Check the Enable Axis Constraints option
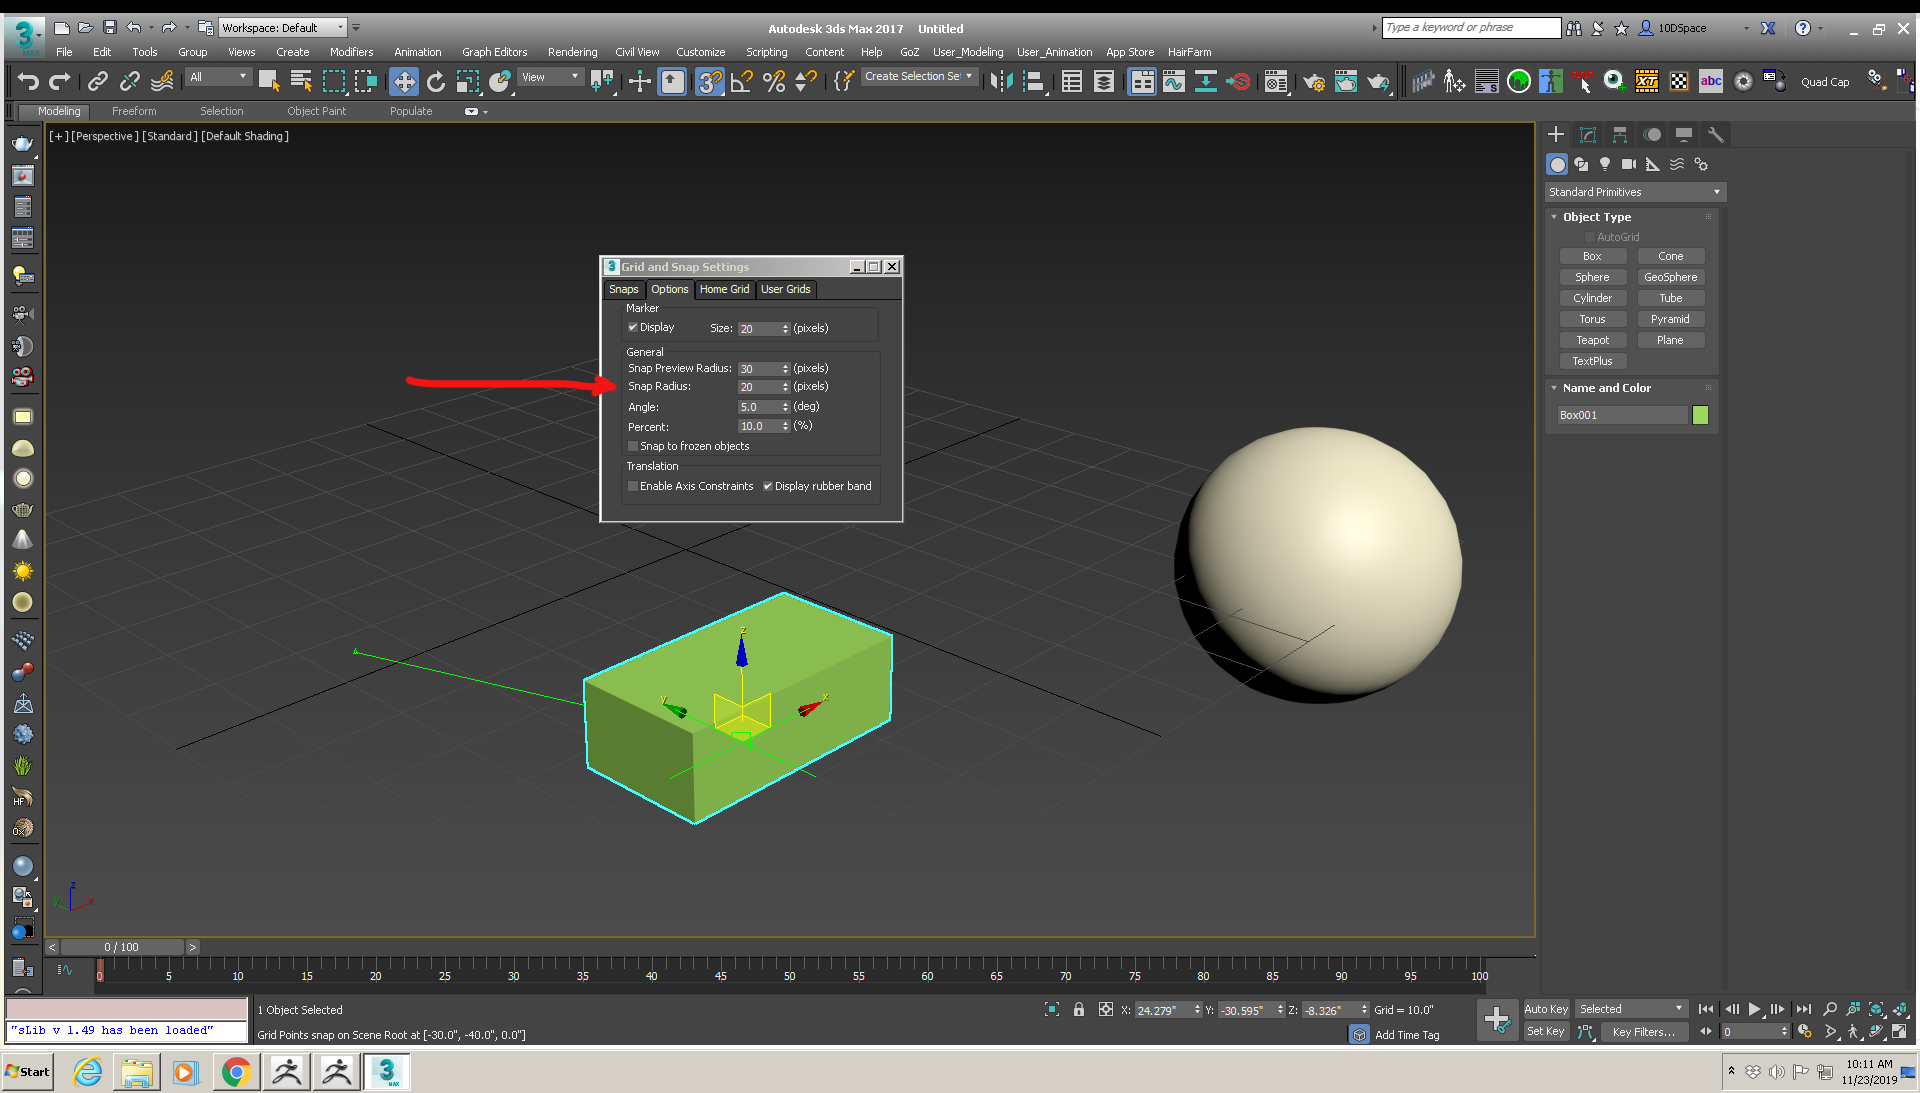Image resolution: width=1920 pixels, height=1093 pixels. point(632,486)
